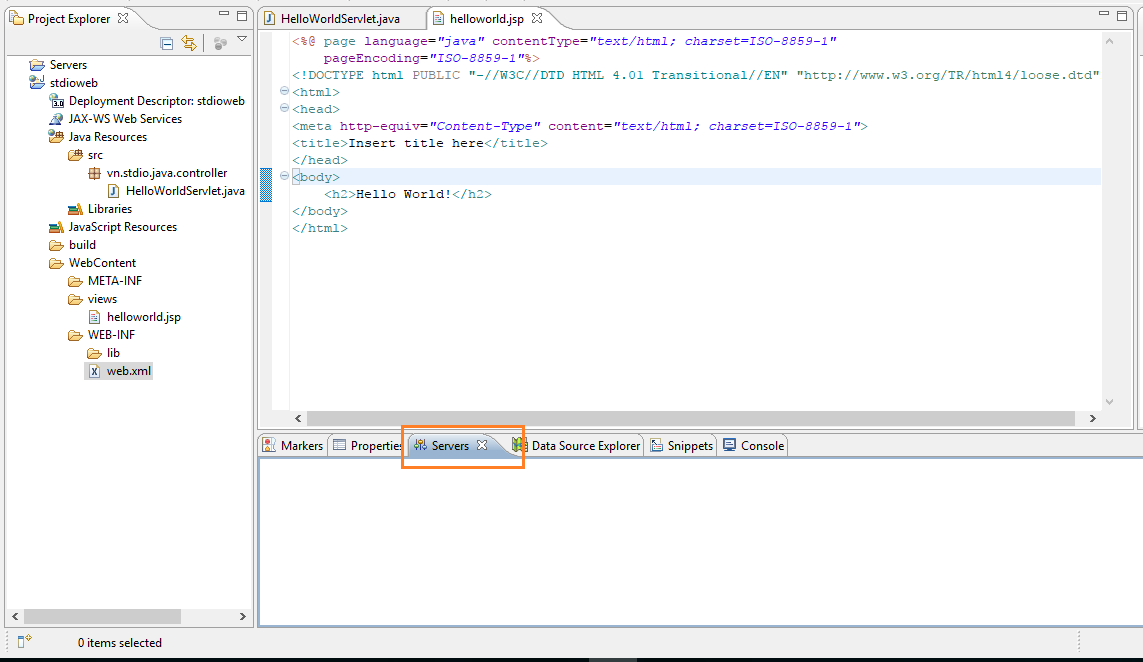The width and height of the screenshot is (1143, 662).
Task: Click Project Explorer horizontal scrollbar thumb
Action: [x=103, y=617]
